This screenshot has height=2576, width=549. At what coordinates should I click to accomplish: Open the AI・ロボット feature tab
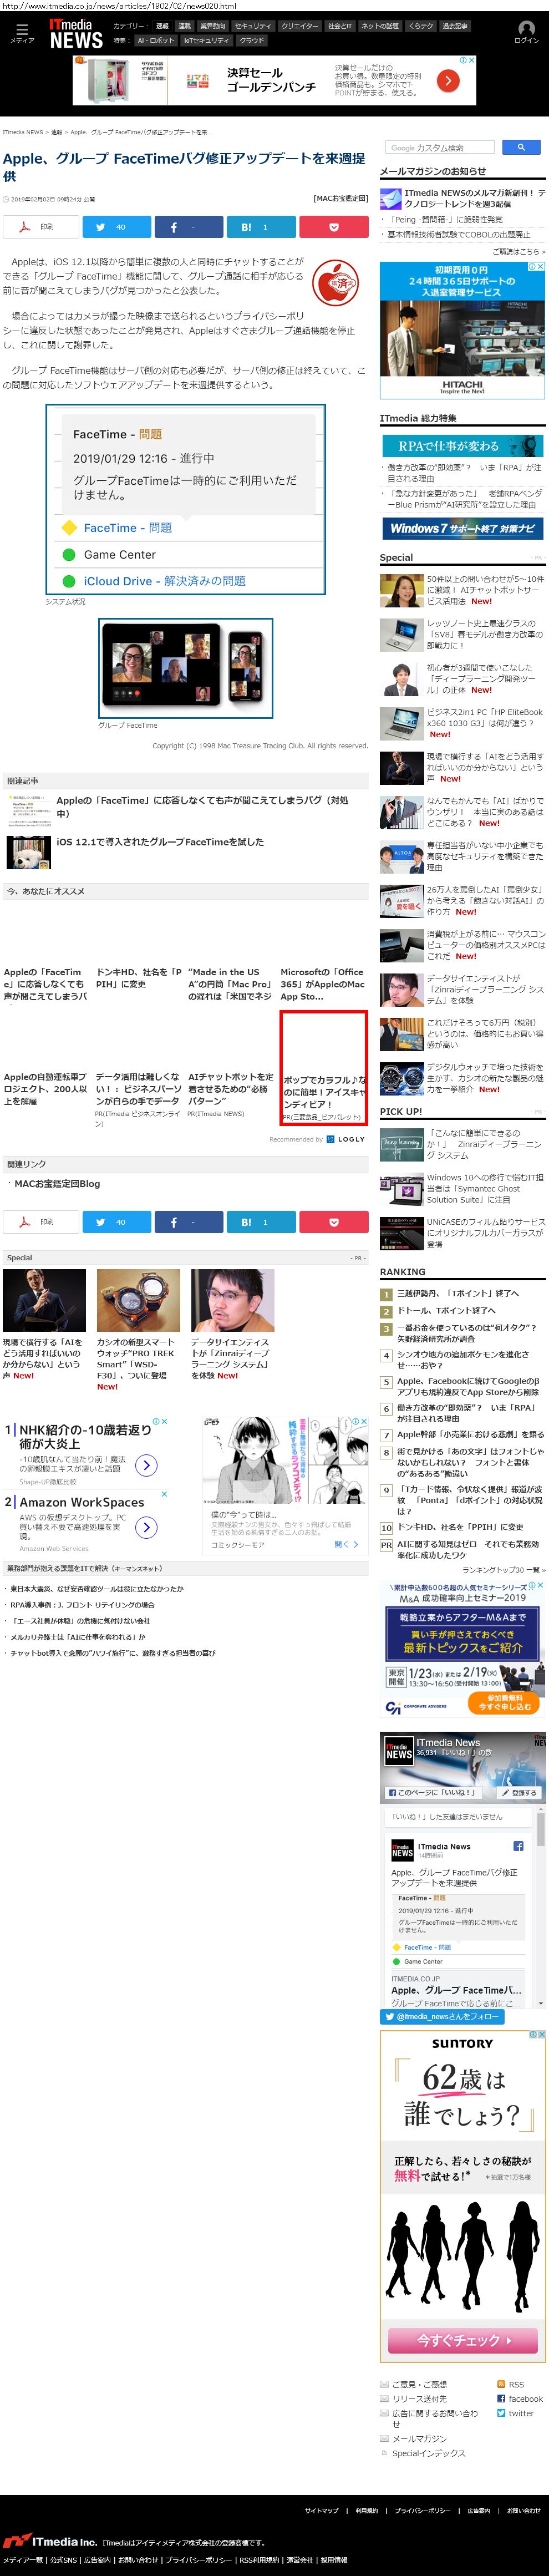(156, 40)
